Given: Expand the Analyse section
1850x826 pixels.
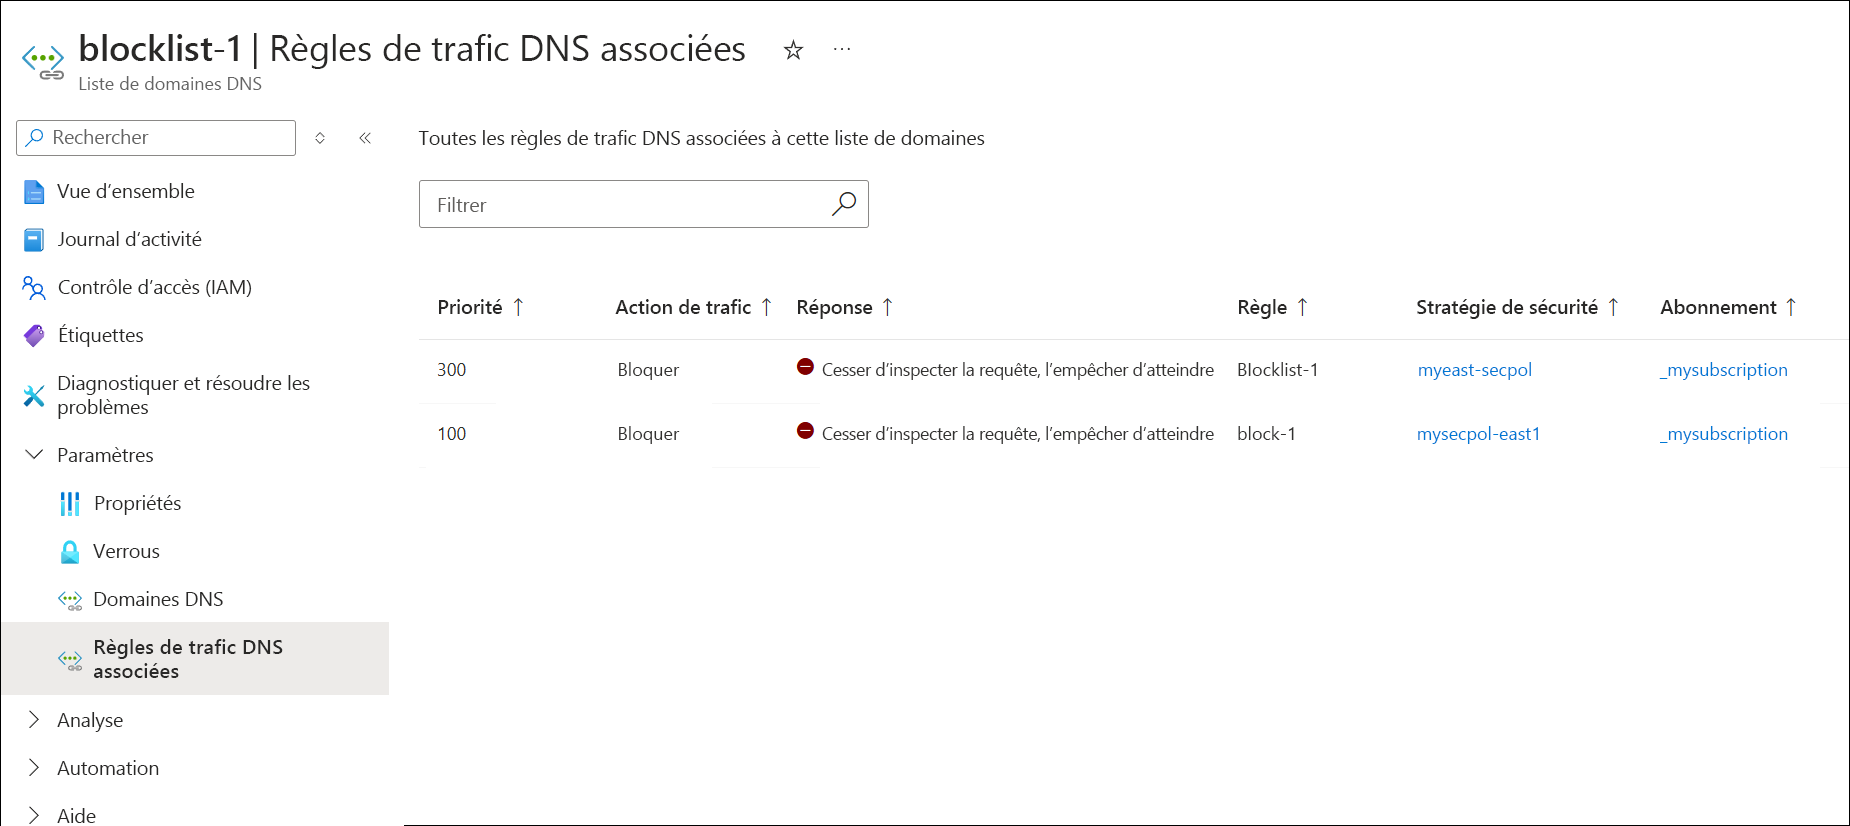Looking at the screenshot, I should tap(33, 719).
